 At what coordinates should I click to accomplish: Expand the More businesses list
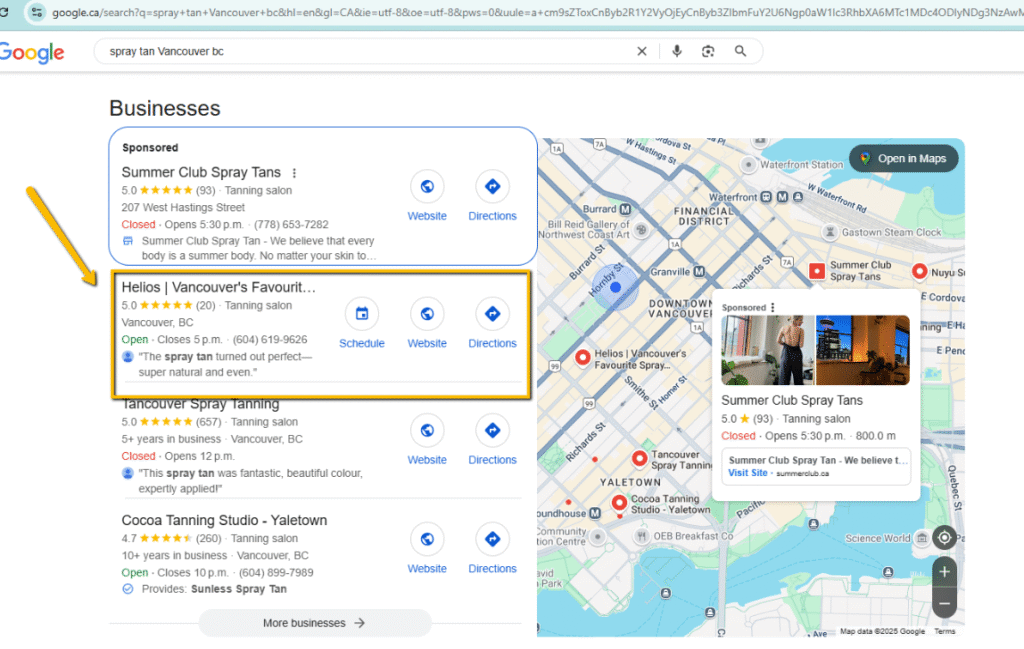click(x=314, y=623)
